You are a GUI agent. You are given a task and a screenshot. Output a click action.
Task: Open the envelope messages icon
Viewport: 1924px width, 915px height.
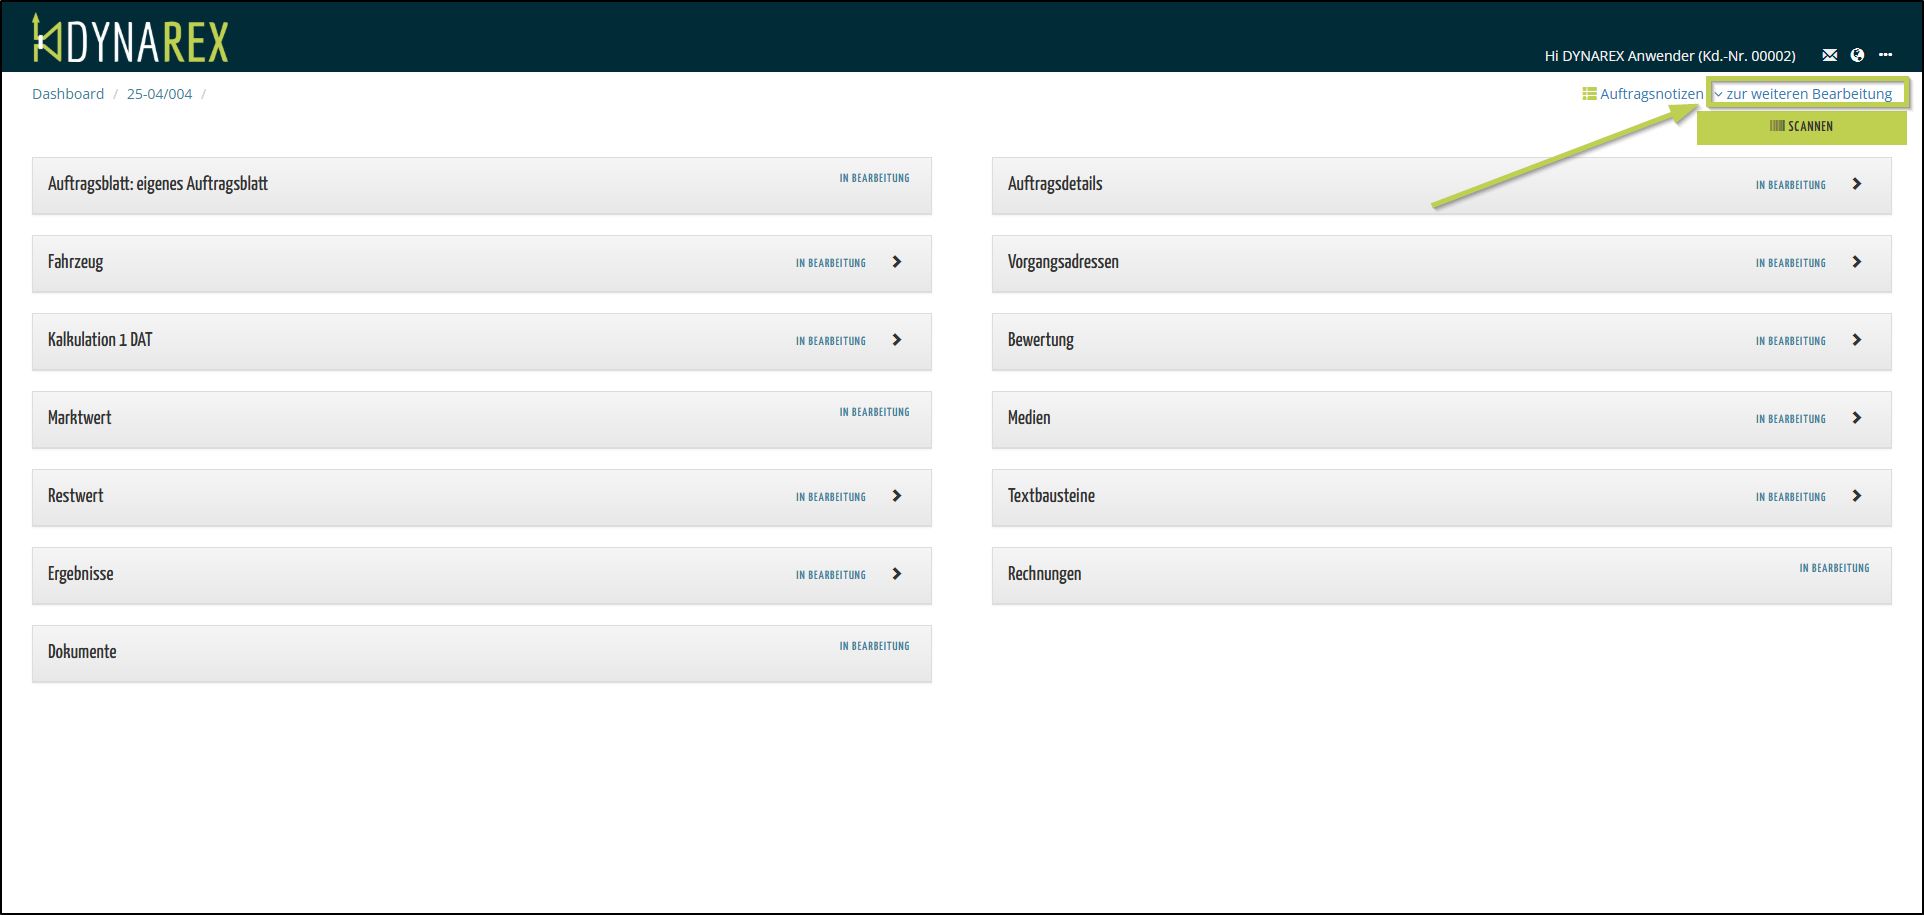point(1829,55)
